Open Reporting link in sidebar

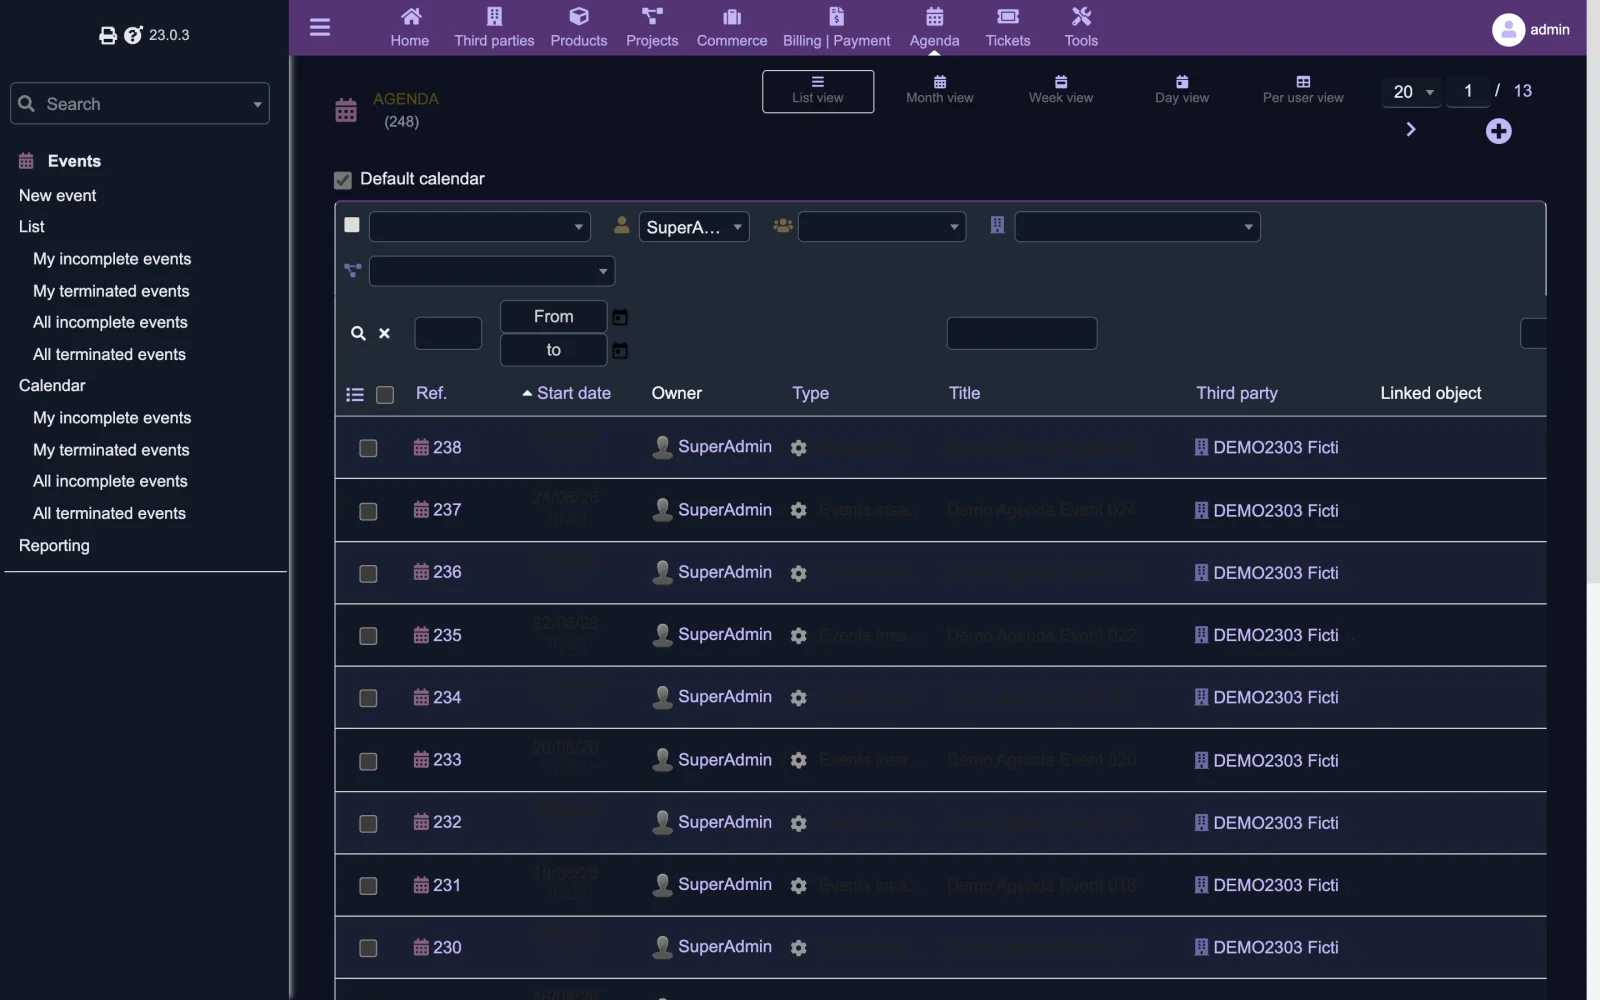point(54,546)
